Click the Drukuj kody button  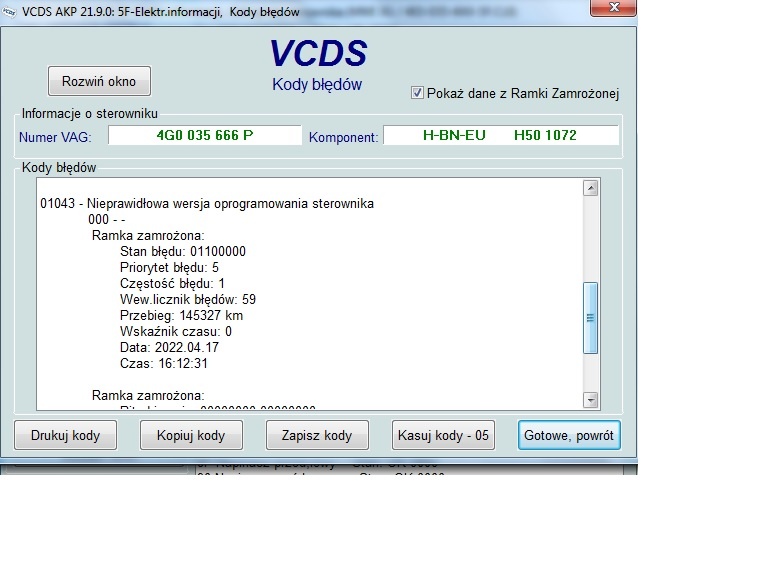click(66, 435)
